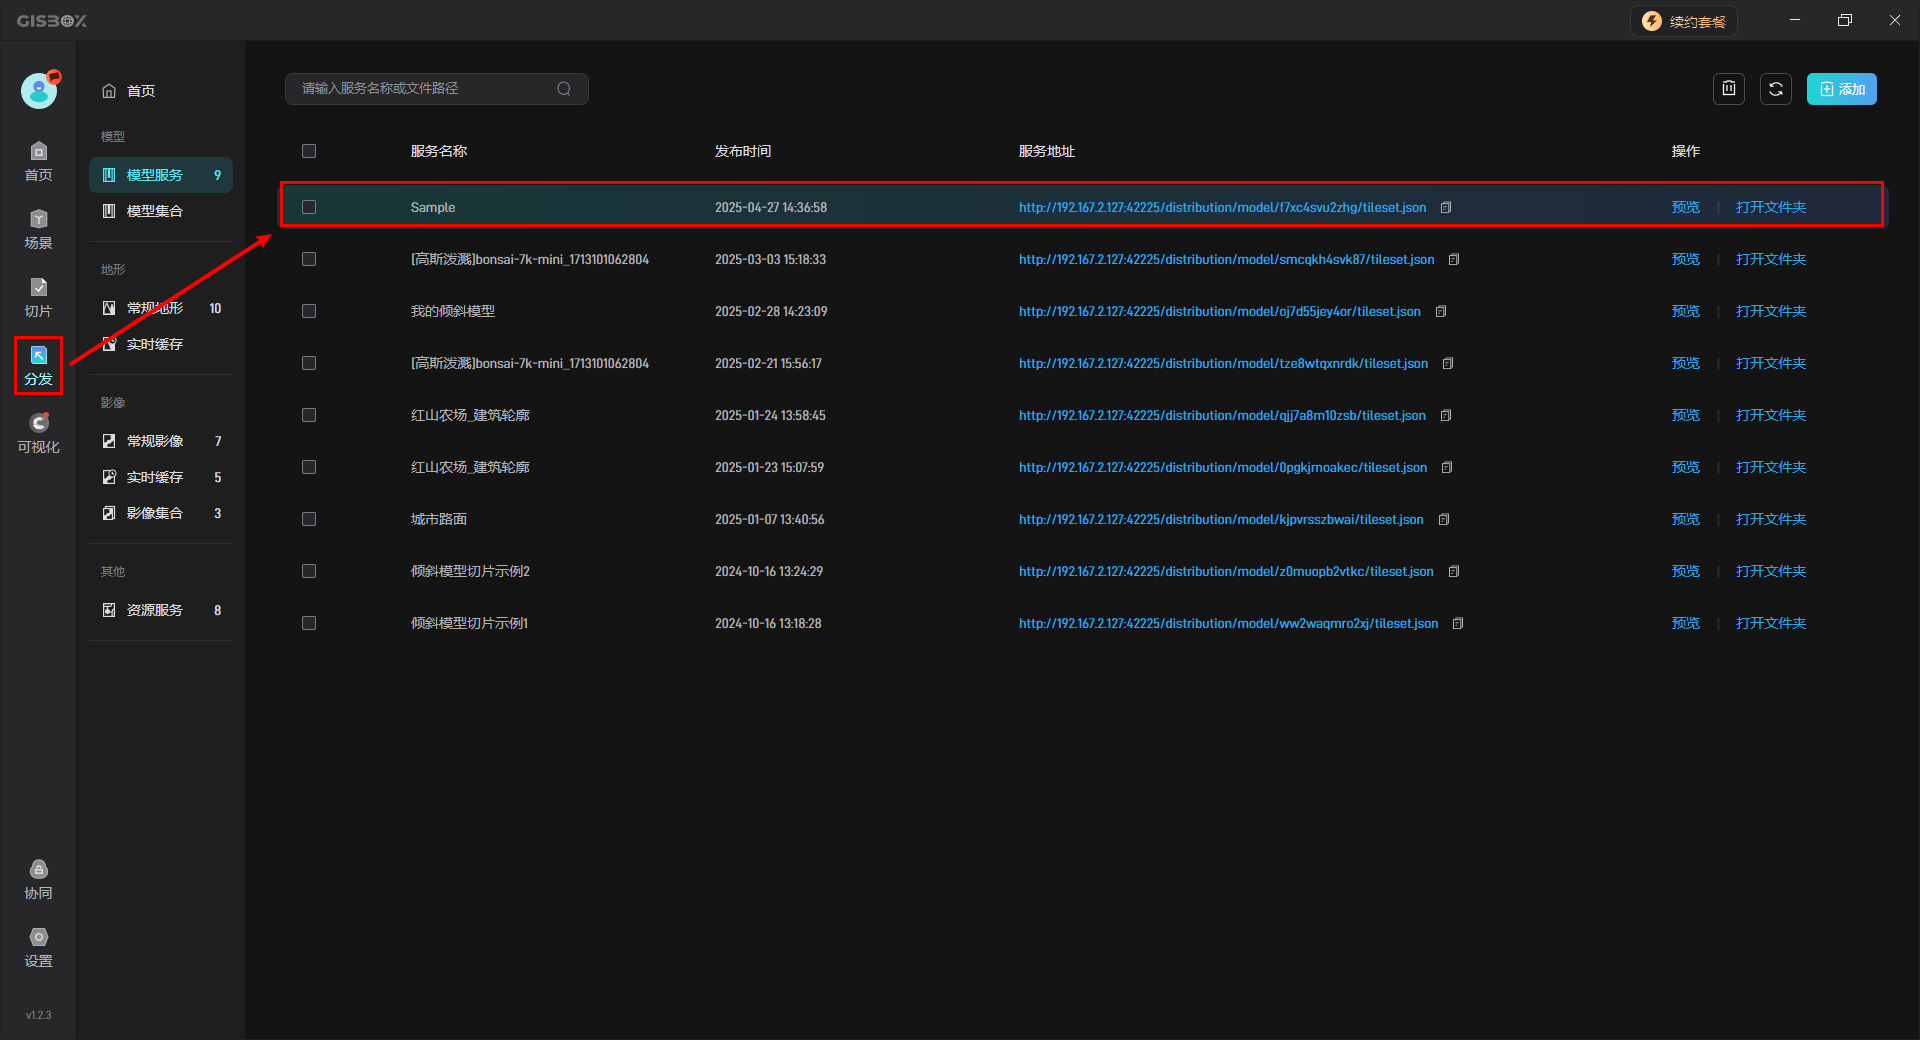1920x1040 pixels.
Task: Copy the 倾斜模型切片示例1 service address
Action: point(1458,623)
